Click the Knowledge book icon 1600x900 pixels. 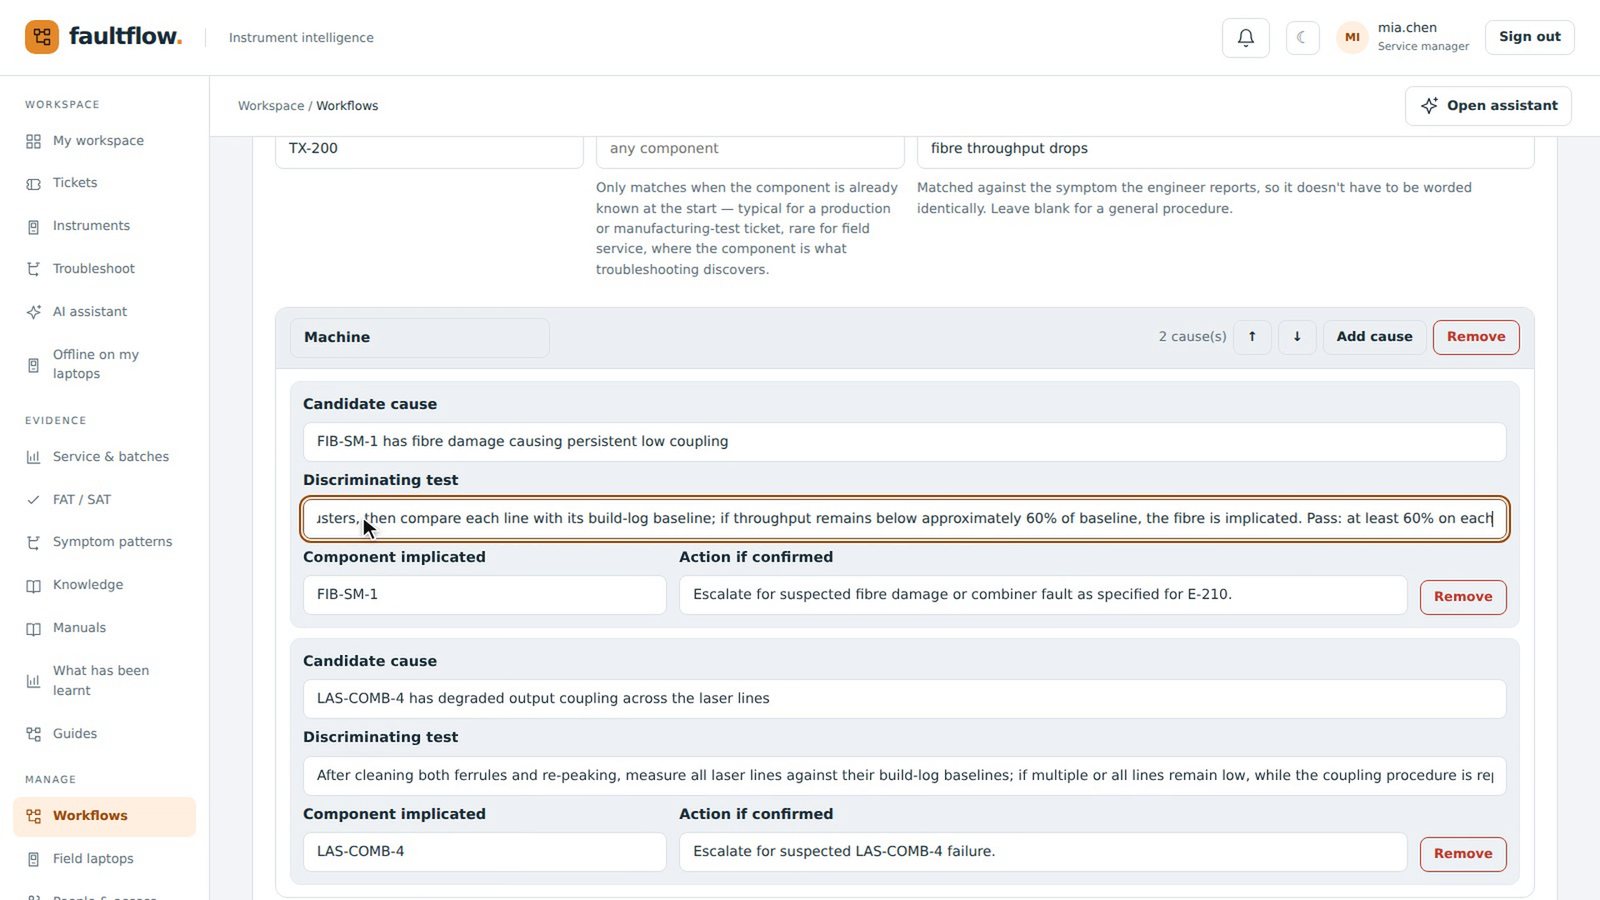[x=33, y=586]
